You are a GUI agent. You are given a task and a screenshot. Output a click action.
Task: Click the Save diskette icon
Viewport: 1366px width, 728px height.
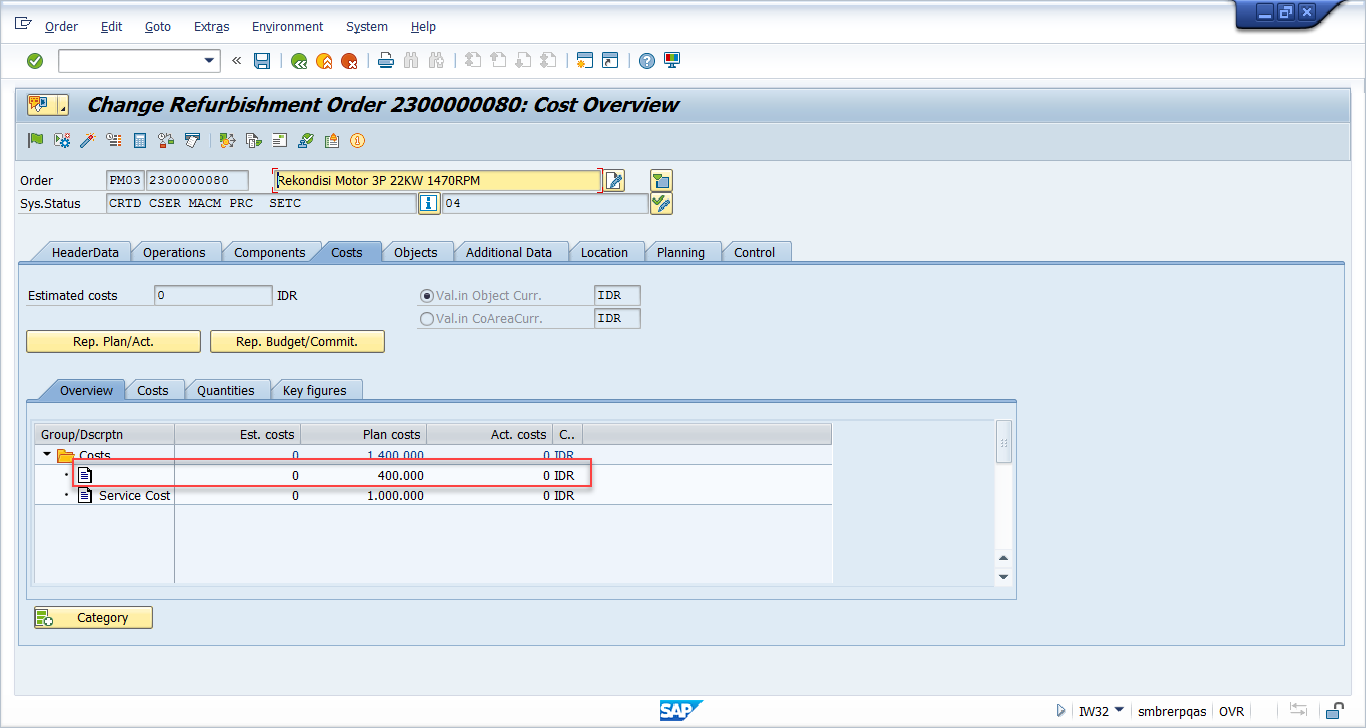coord(262,61)
